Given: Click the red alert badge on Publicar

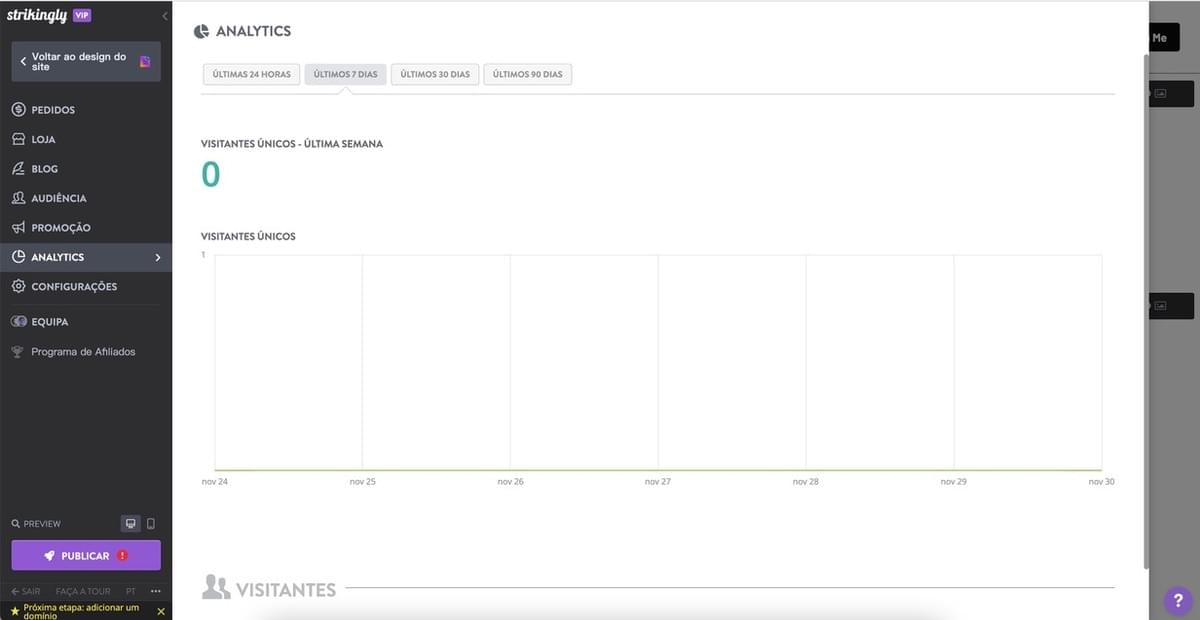Looking at the screenshot, I should click(122, 555).
